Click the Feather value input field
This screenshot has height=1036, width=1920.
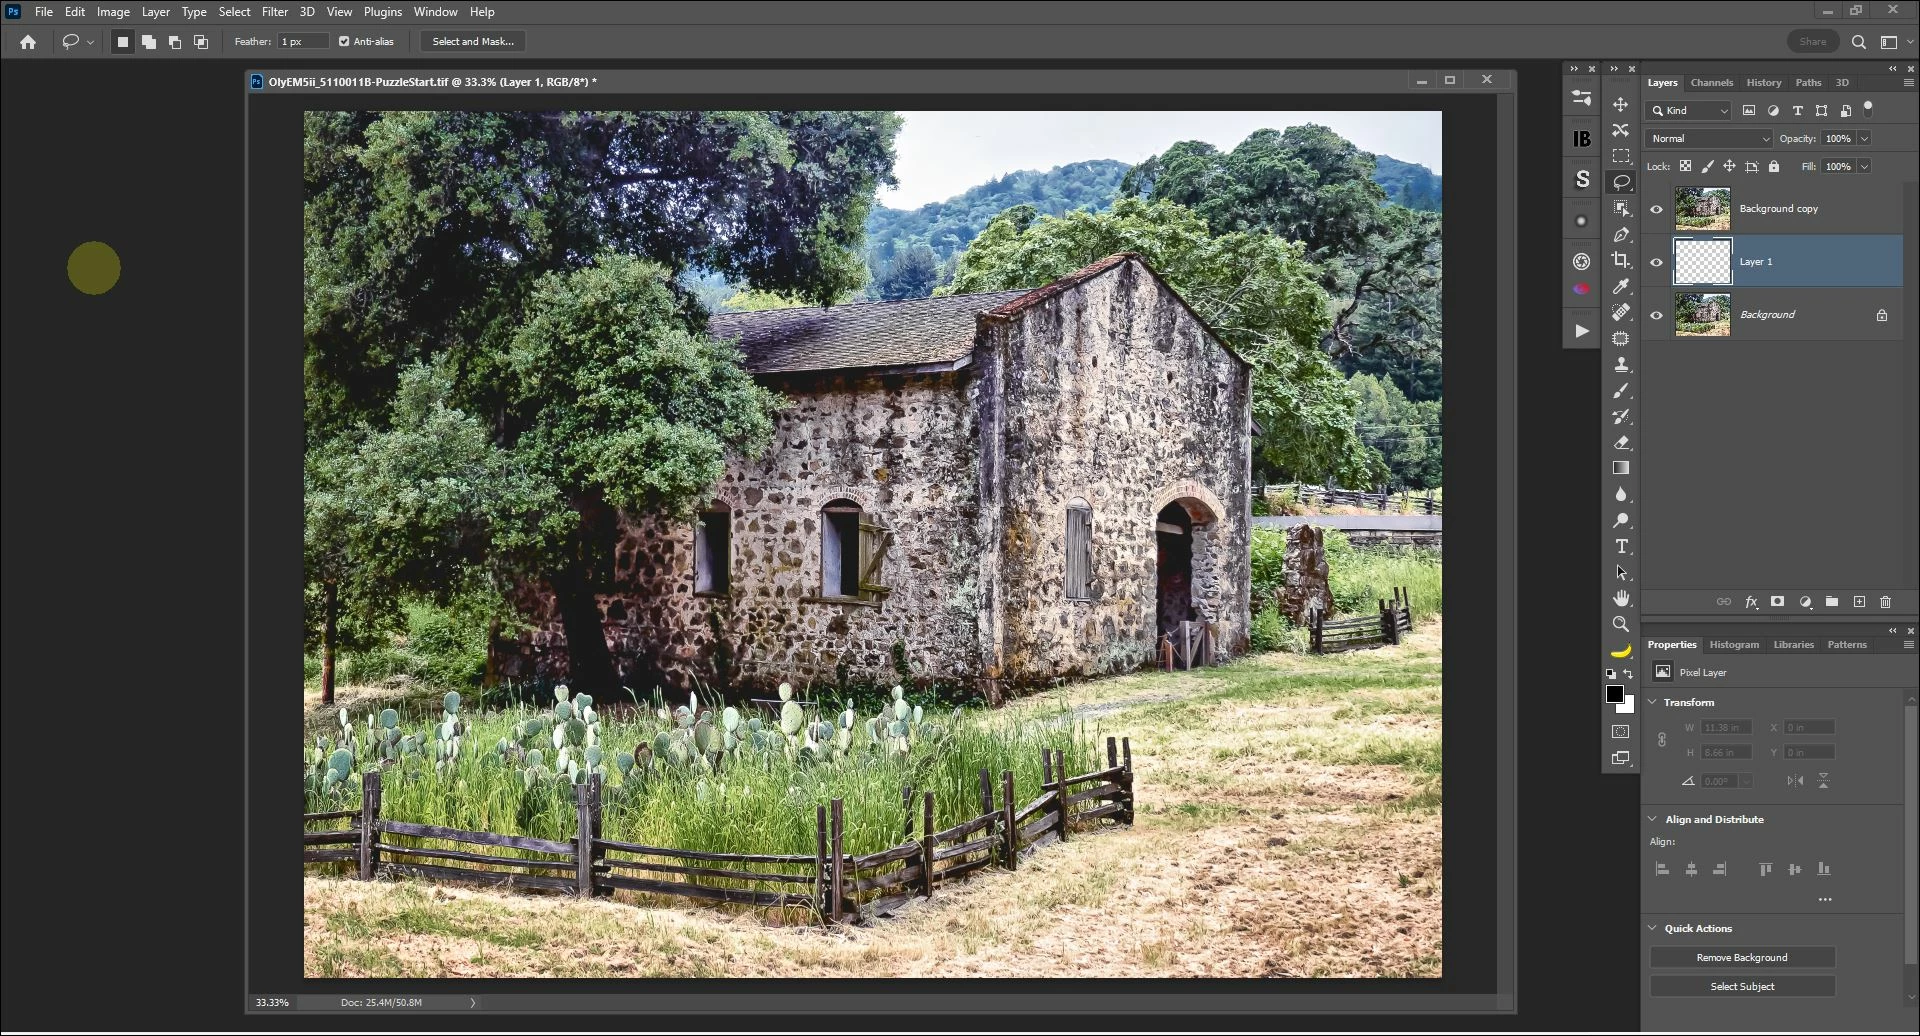click(303, 42)
